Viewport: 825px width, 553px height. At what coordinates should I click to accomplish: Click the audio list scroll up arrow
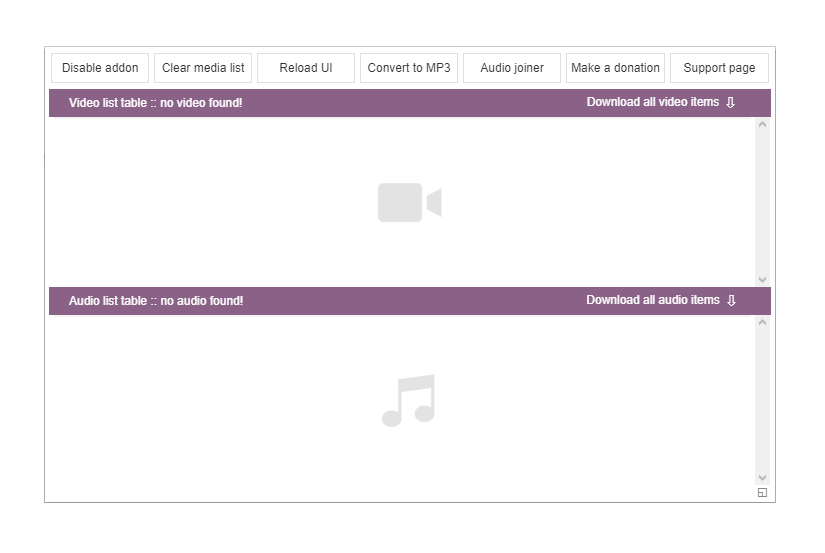tap(762, 323)
